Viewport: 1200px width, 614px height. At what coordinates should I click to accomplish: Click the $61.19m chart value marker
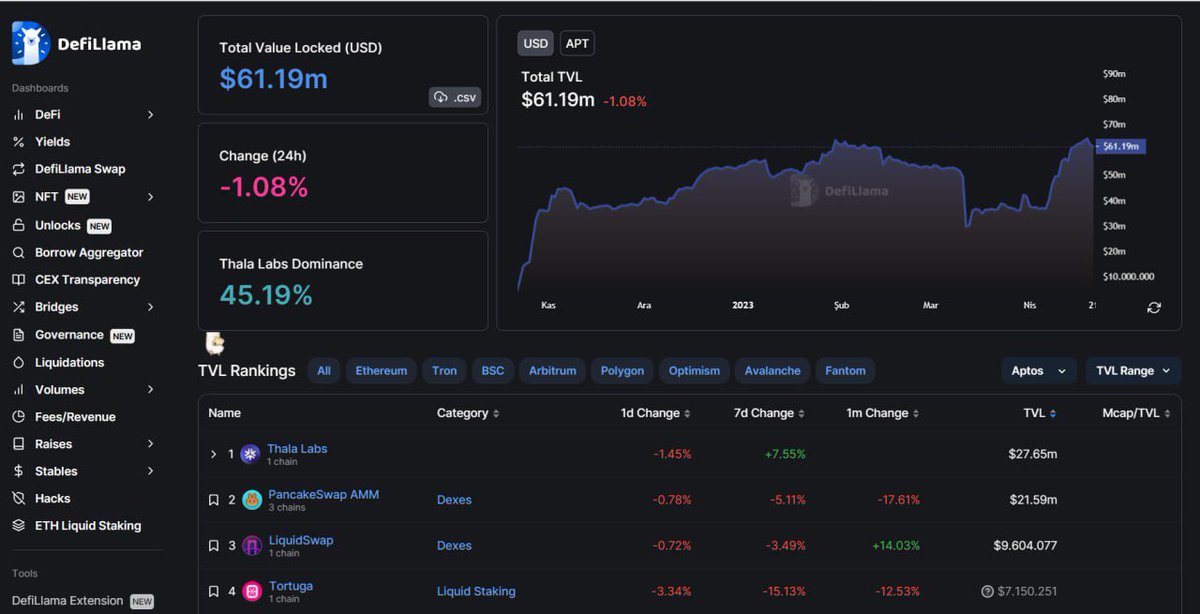[1120, 146]
